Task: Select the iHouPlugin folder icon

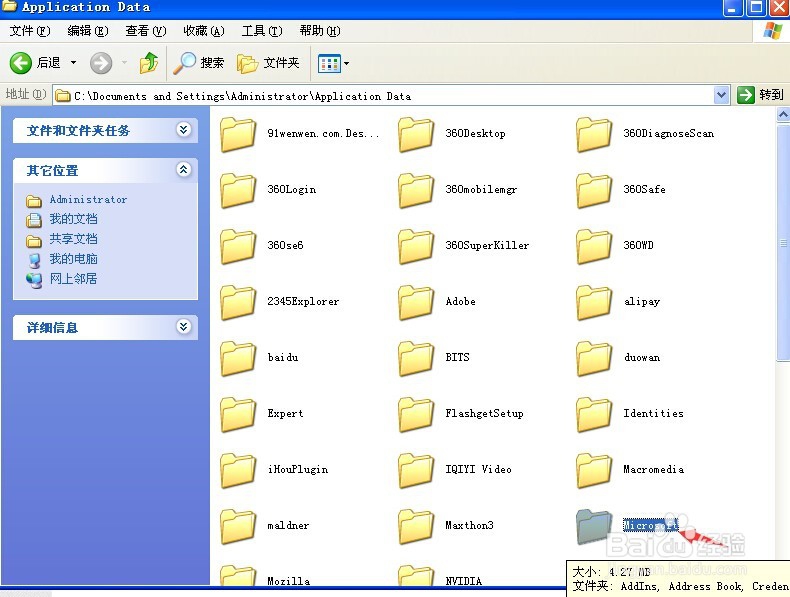Action: click(x=238, y=470)
